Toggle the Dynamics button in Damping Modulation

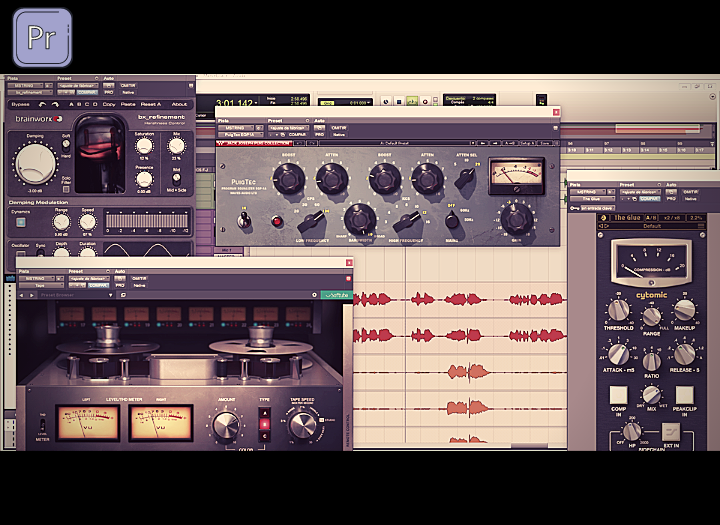(x=20, y=223)
